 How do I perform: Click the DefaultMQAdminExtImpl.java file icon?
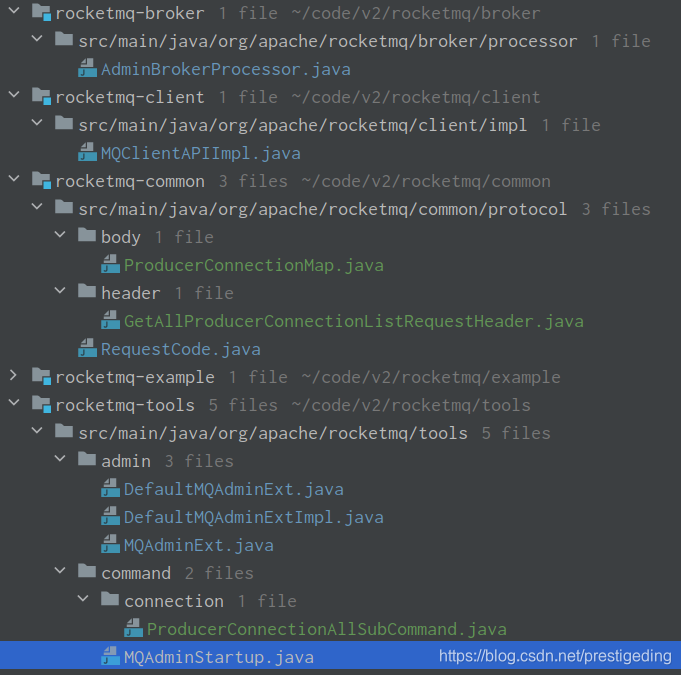[x=110, y=516]
